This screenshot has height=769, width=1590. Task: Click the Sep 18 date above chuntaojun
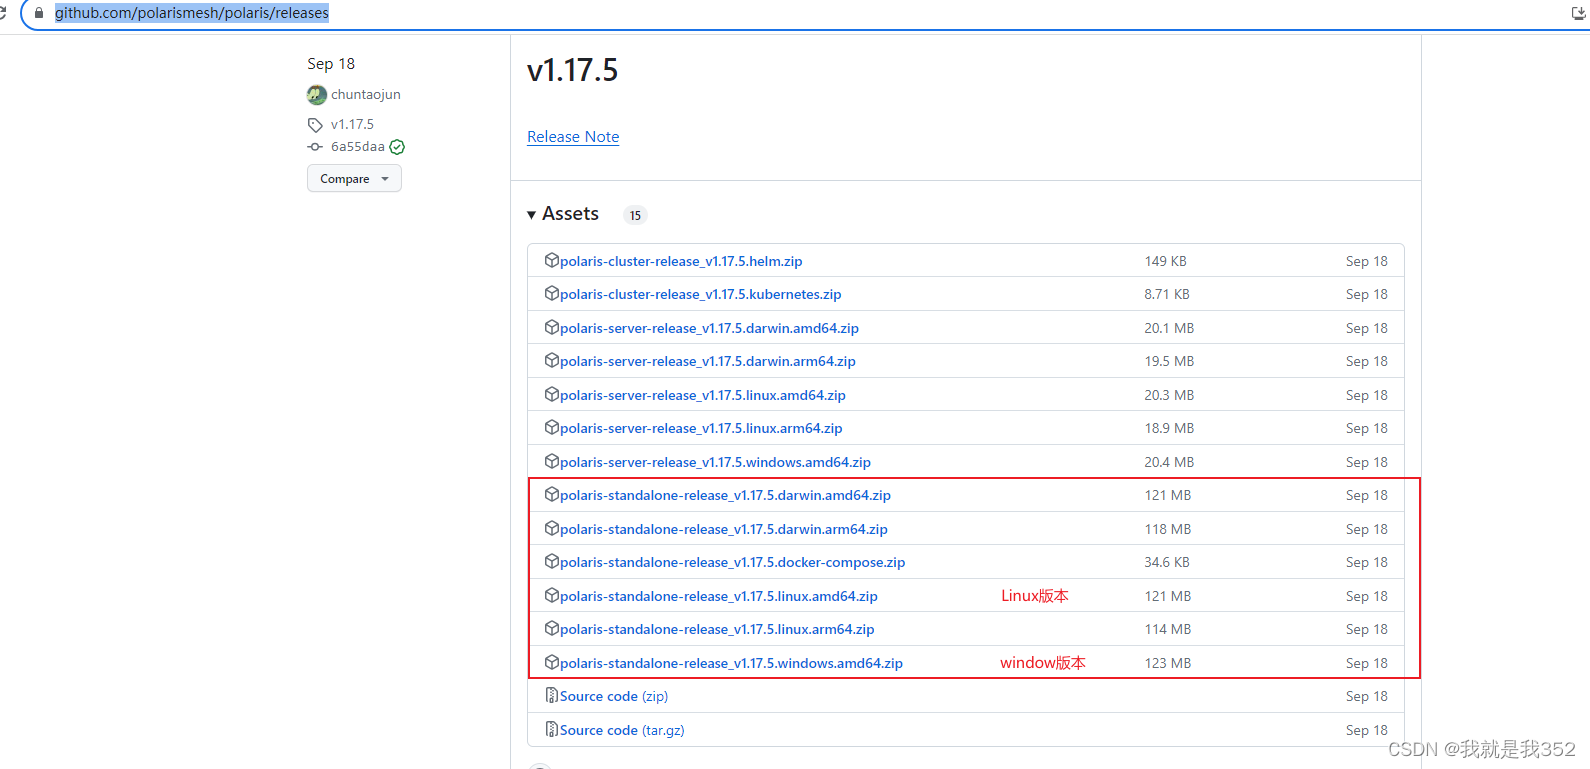331,64
